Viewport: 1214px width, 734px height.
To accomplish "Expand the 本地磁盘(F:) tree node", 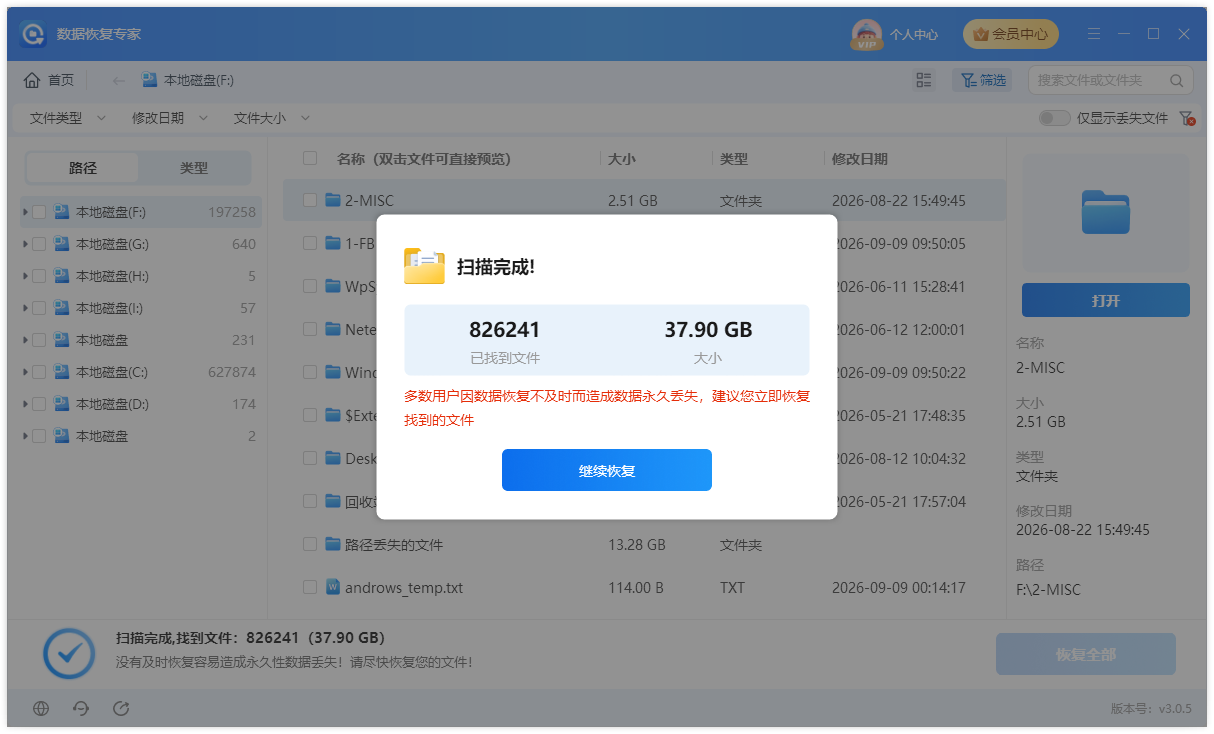I will (x=24, y=212).
